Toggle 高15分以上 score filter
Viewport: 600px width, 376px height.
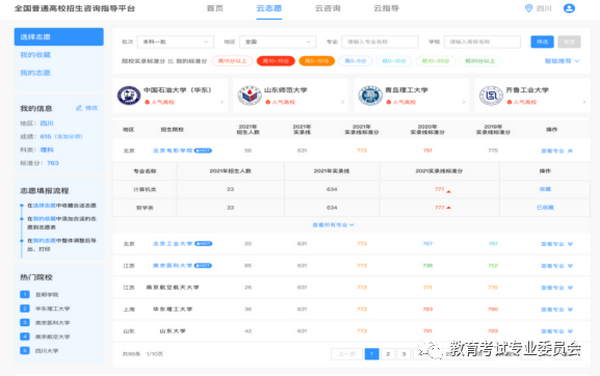(232, 61)
